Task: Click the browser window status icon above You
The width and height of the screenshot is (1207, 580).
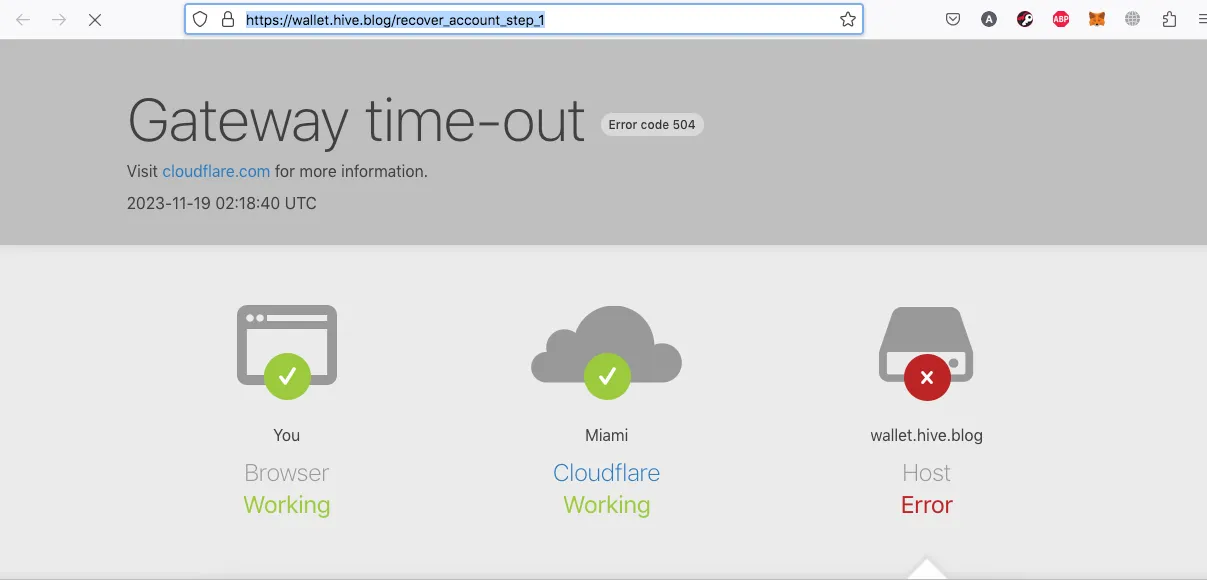Action: point(287,351)
